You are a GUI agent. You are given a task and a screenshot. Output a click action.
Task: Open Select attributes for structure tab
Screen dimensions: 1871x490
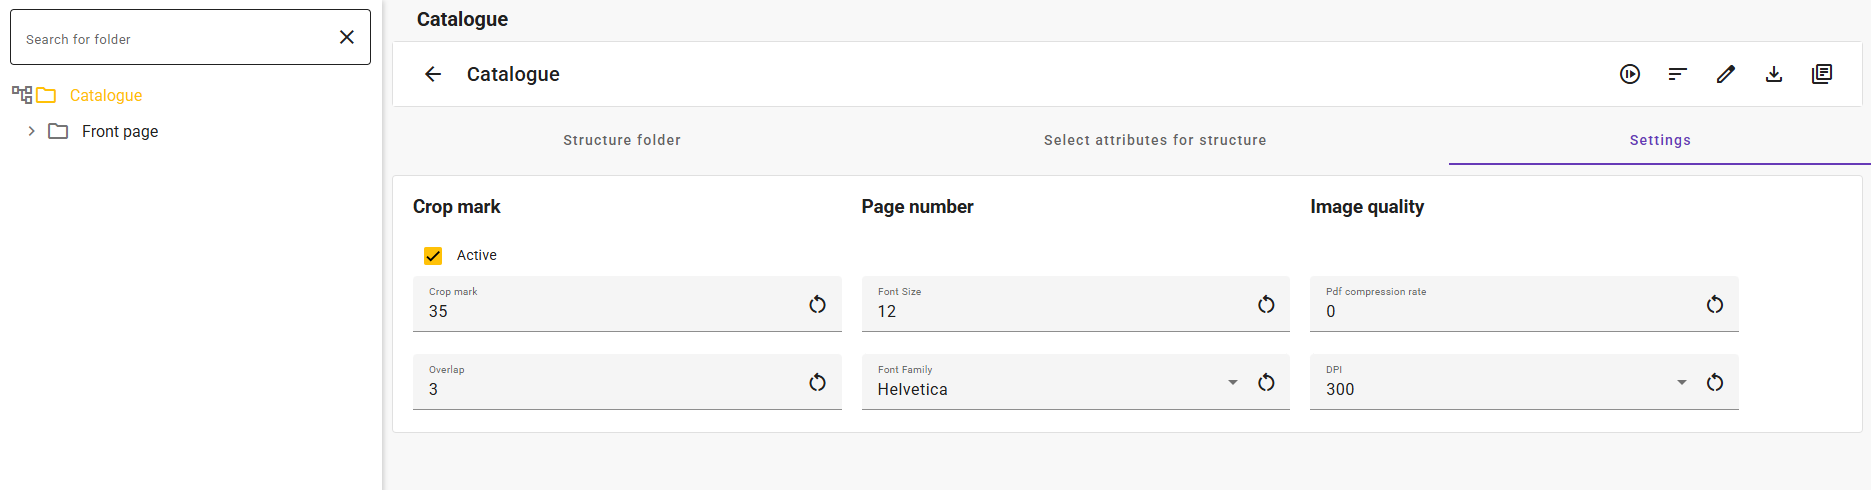click(1155, 140)
